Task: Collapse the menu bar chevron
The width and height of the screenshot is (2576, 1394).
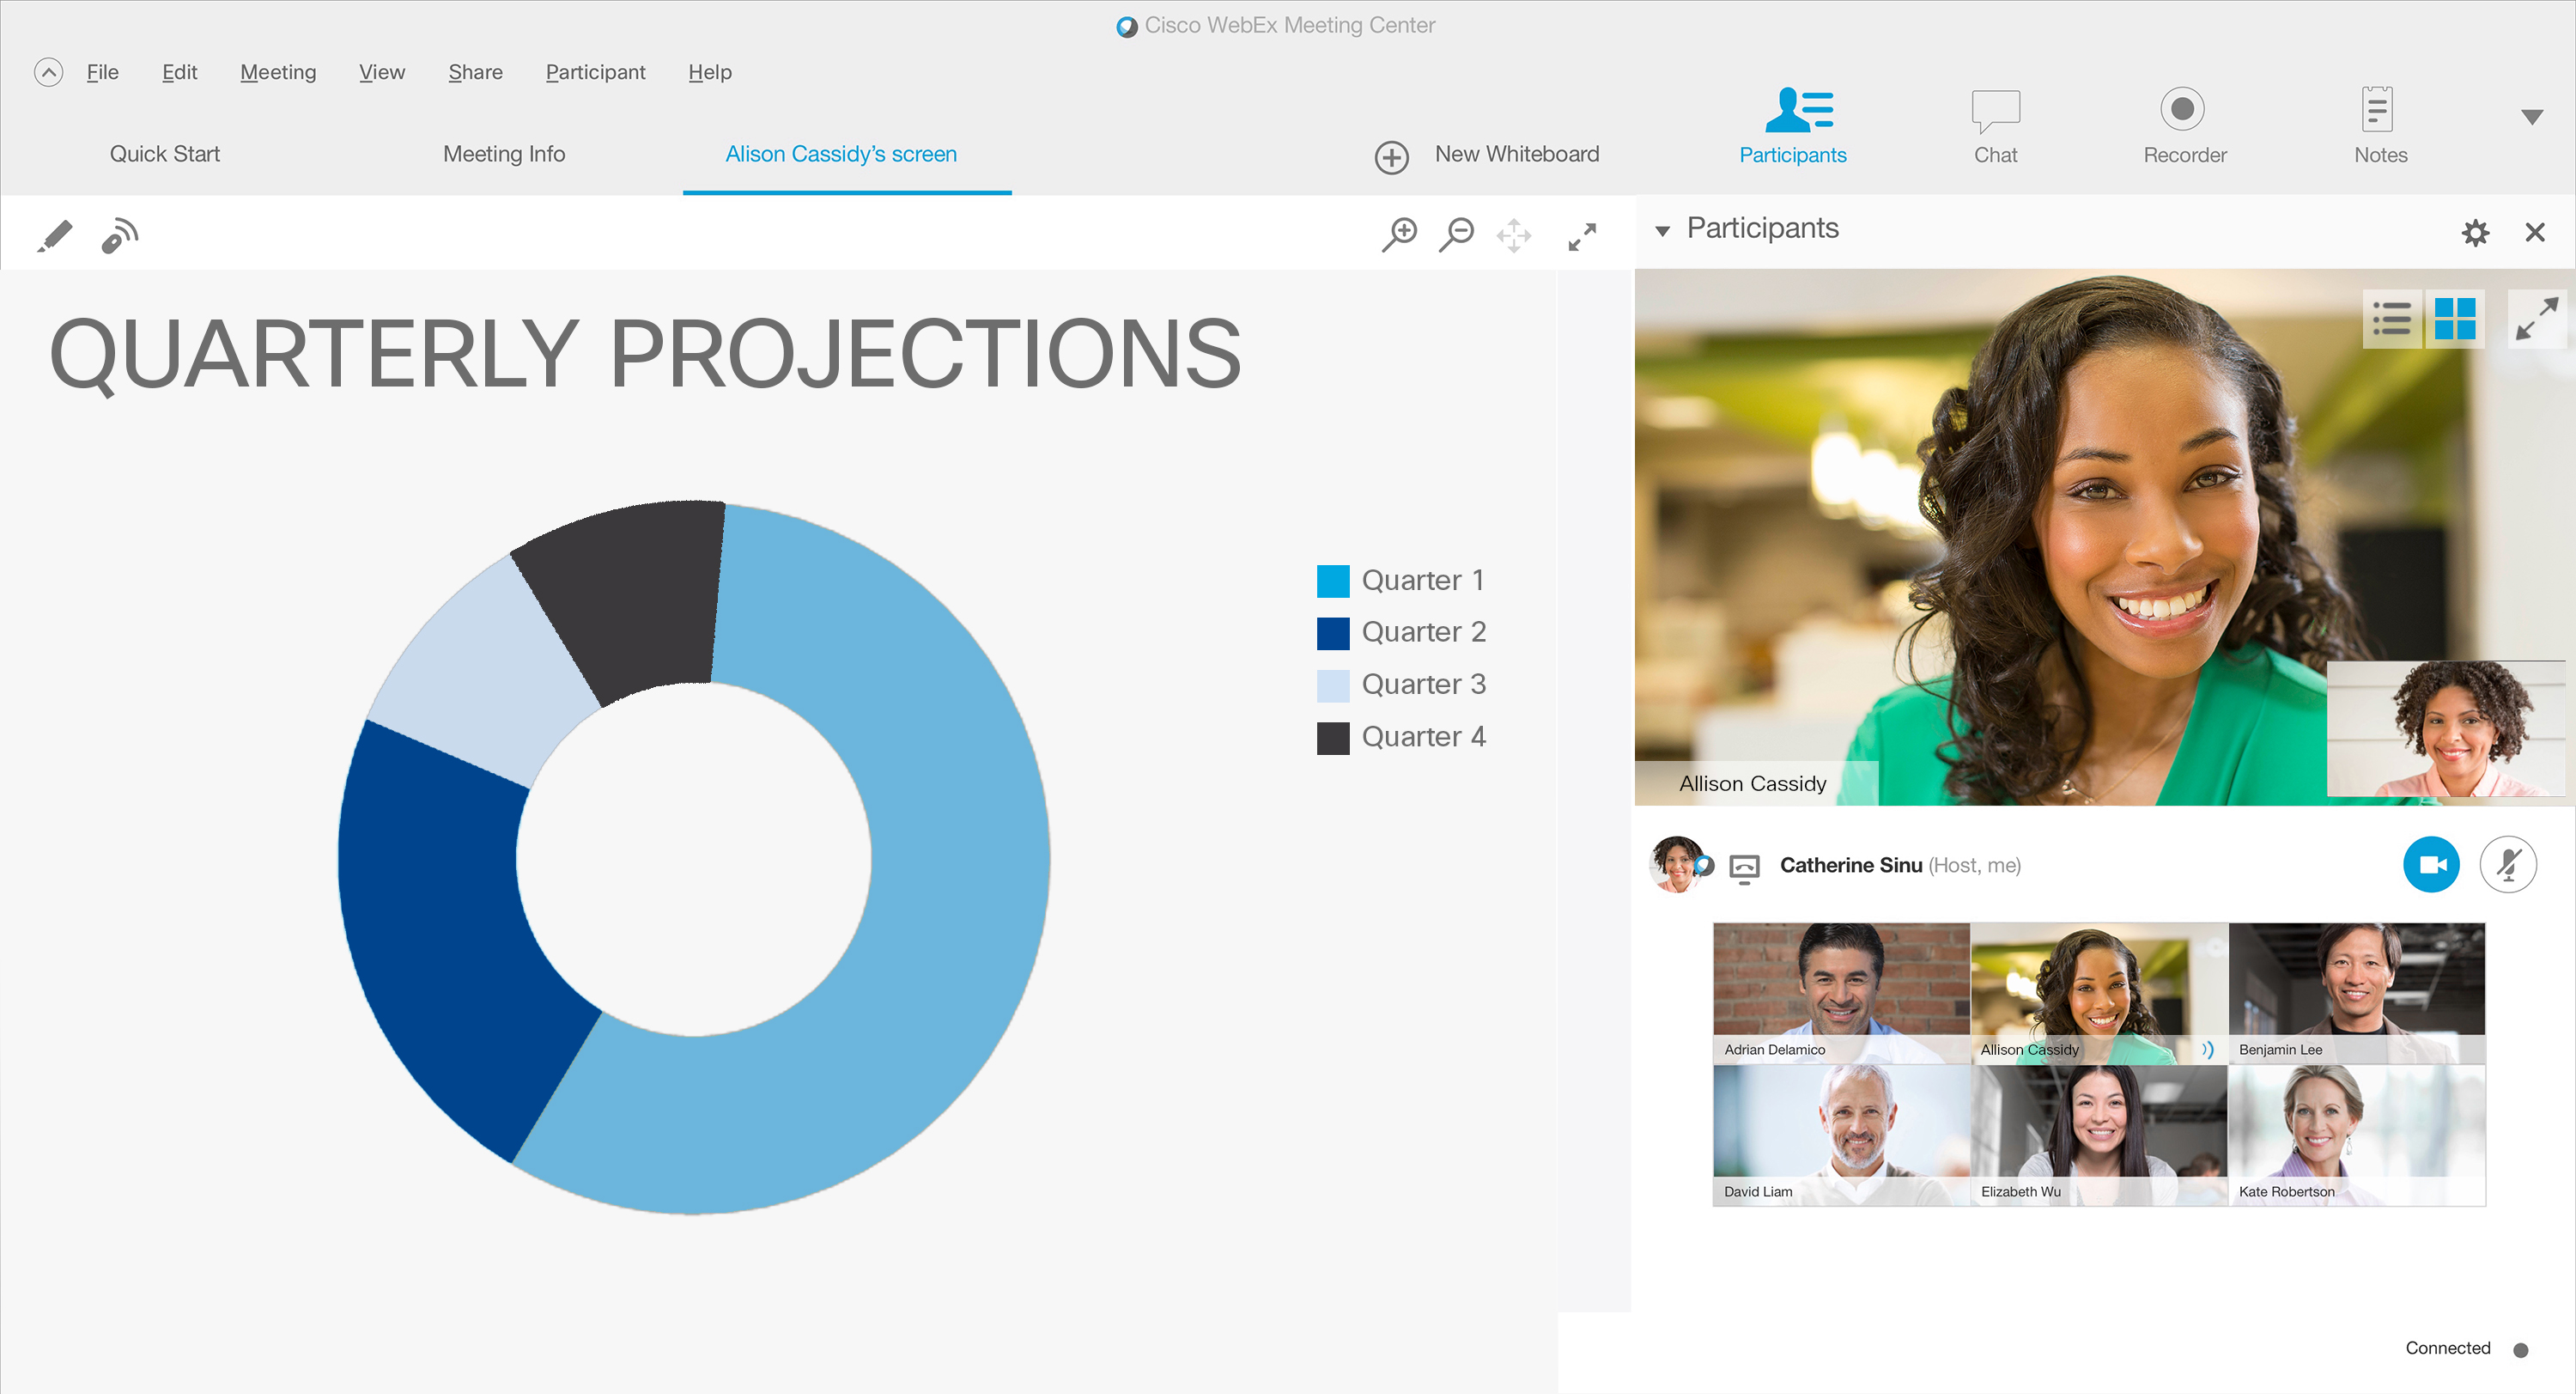Action: [48, 72]
